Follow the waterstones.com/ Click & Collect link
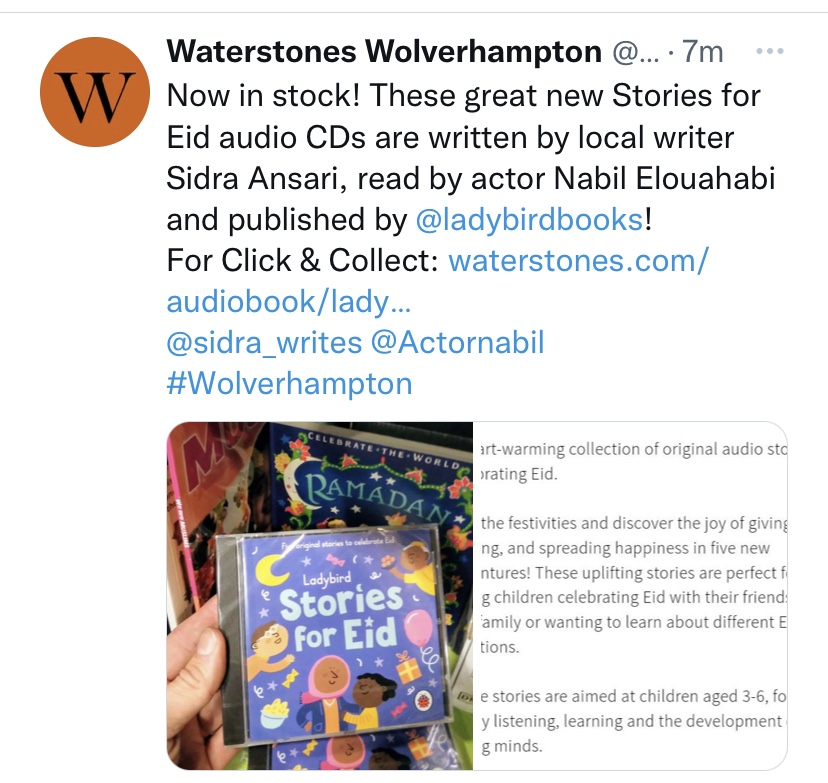Screen dimensions: 828x783 click(x=578, y=261)
